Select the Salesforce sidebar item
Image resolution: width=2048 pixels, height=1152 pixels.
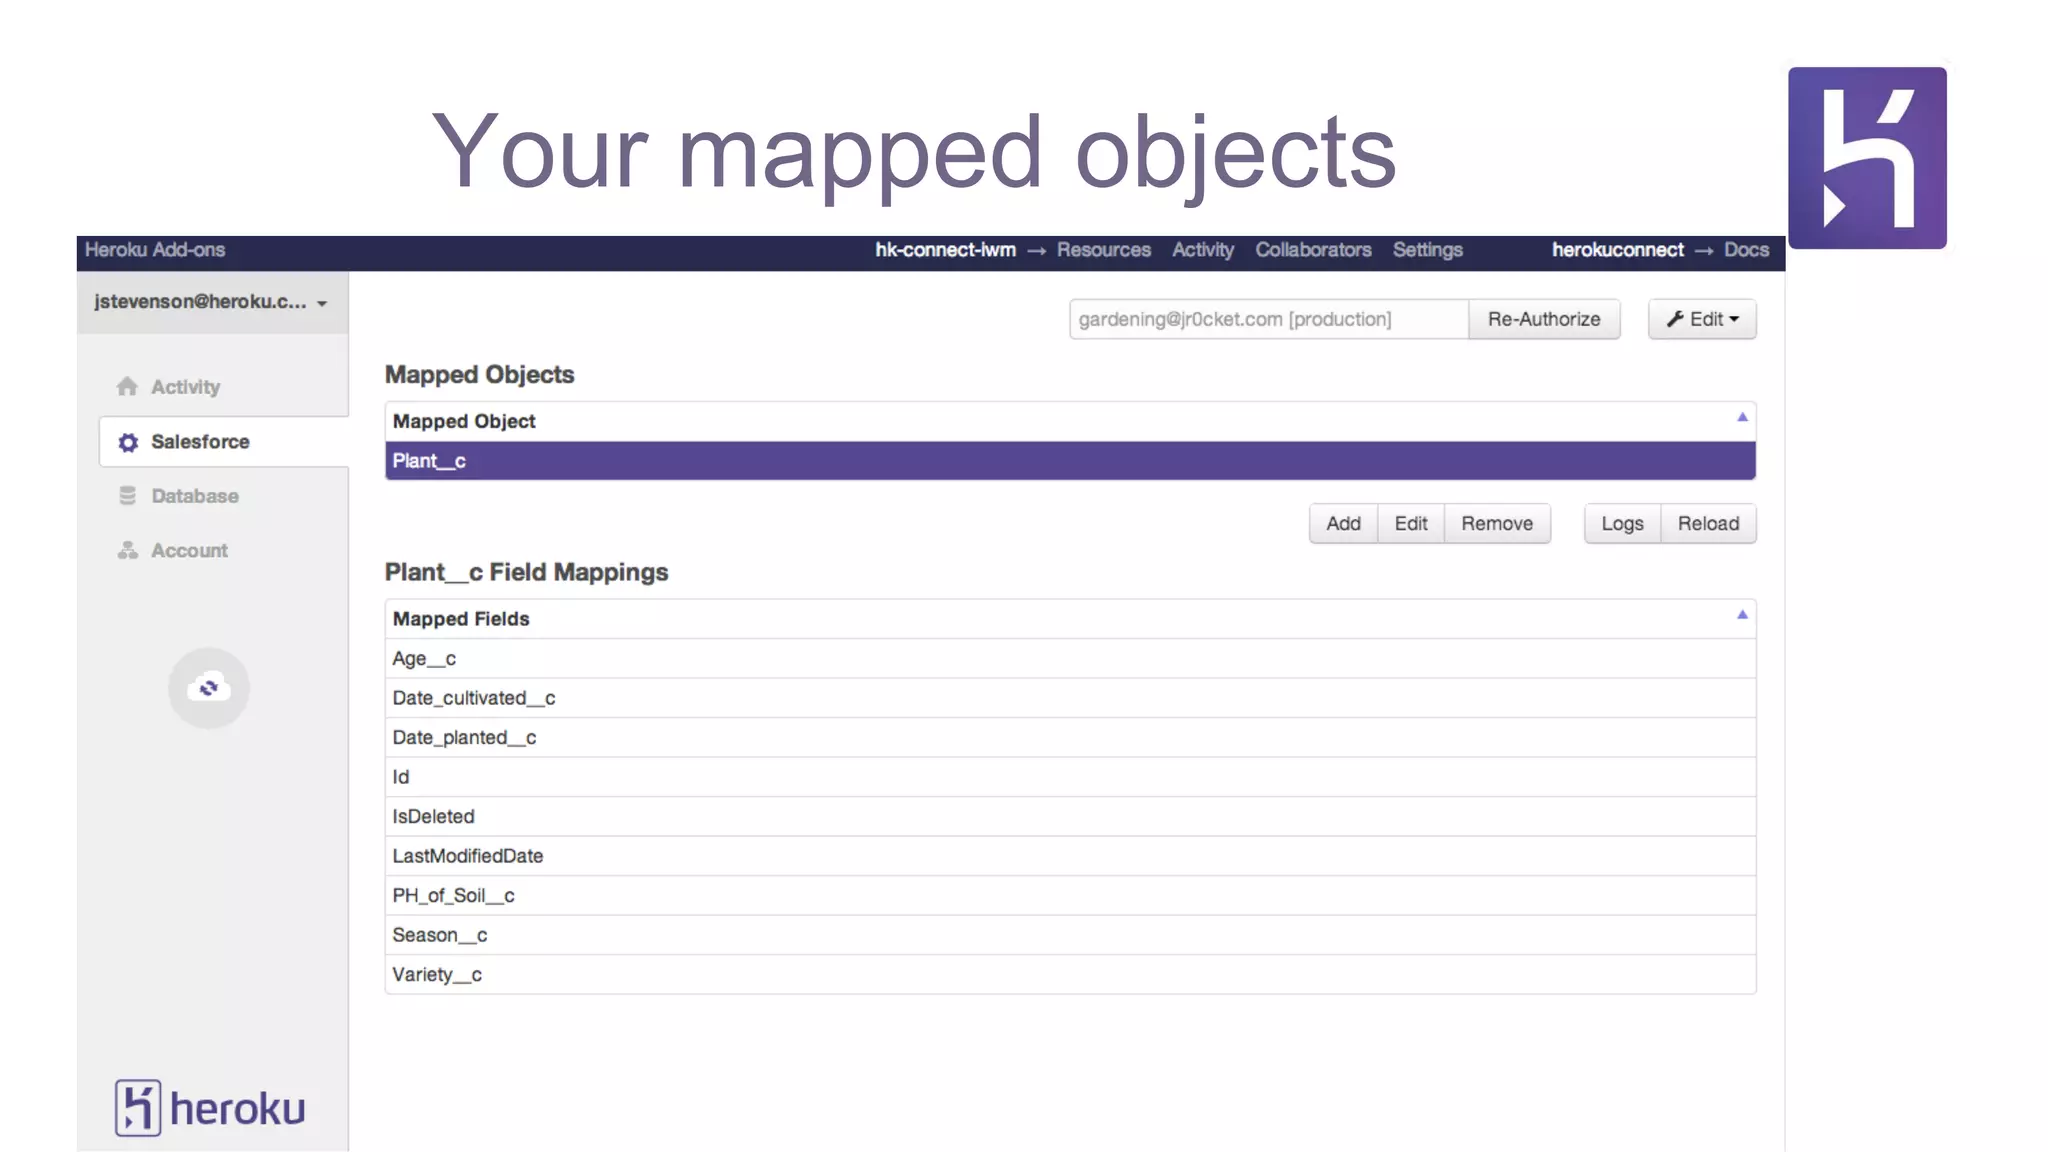[x=224, y=442]
